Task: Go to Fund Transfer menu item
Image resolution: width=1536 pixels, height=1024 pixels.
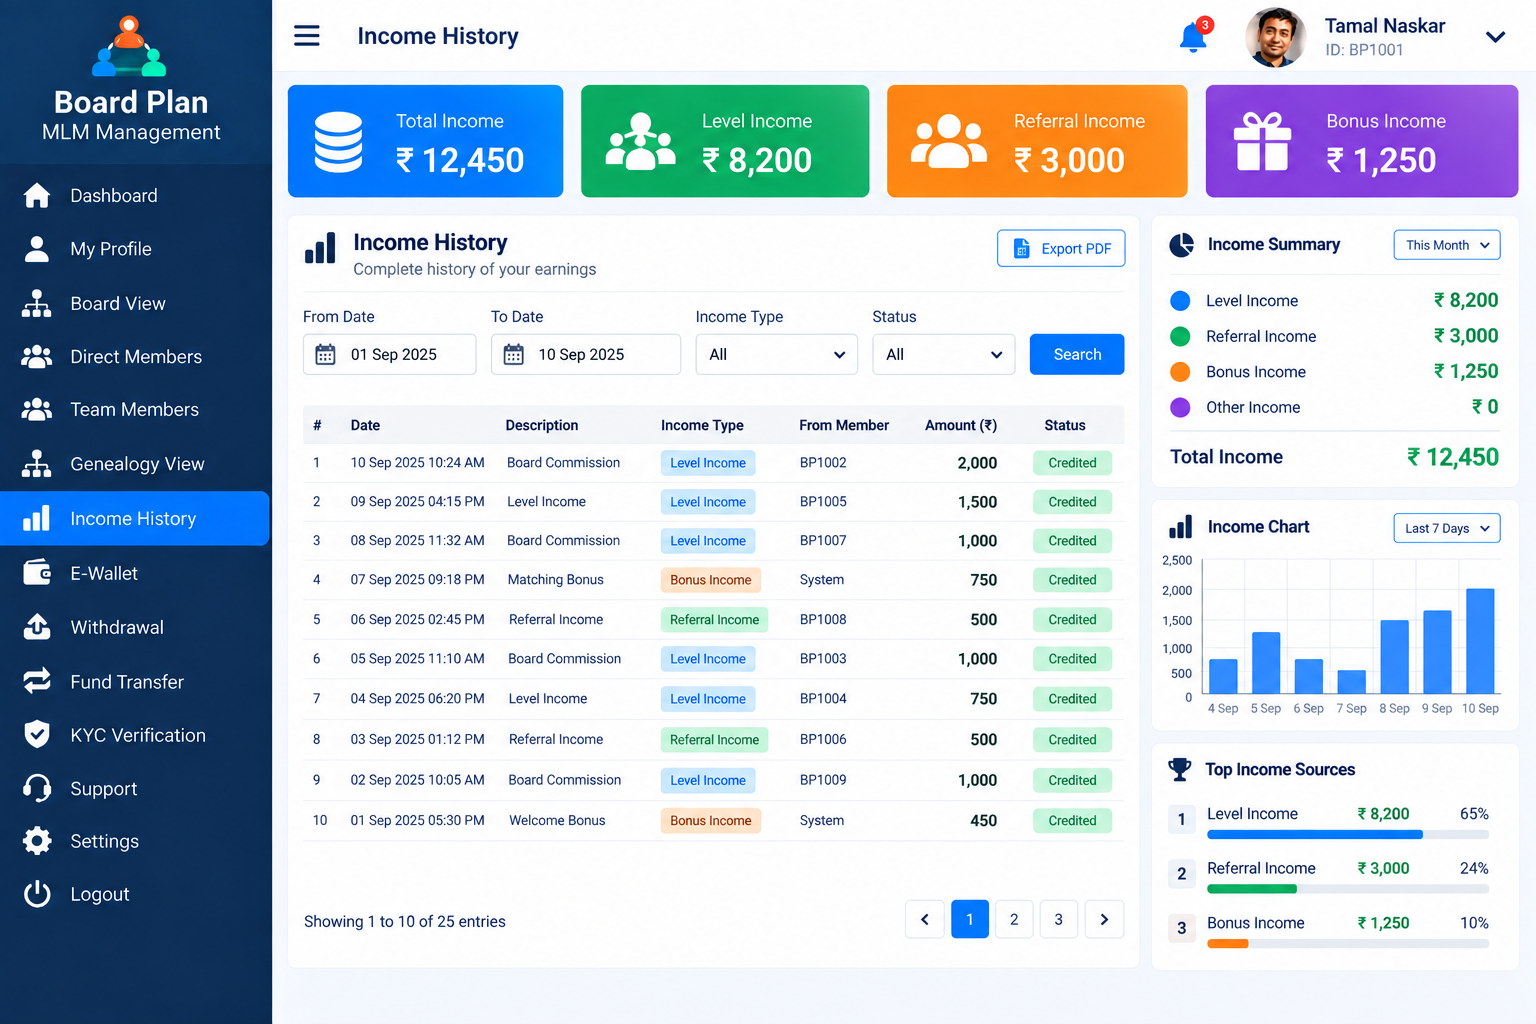Action: (x=135, y=681)
